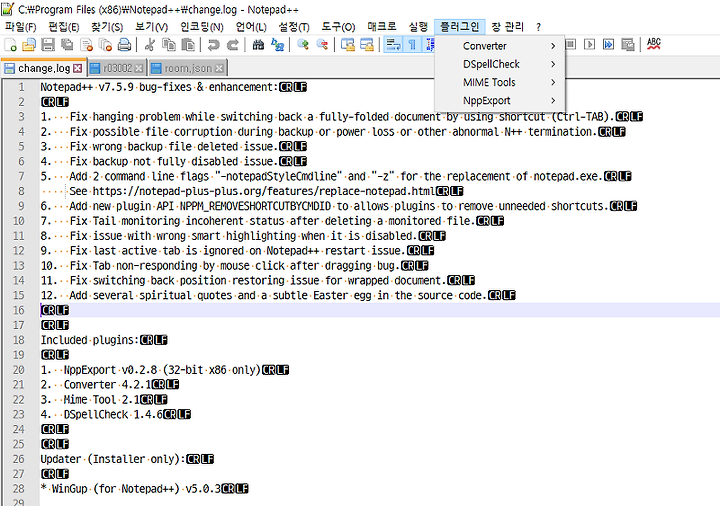Click line number 1 in the margin
The image size is (720, 506).
point(21,87)
